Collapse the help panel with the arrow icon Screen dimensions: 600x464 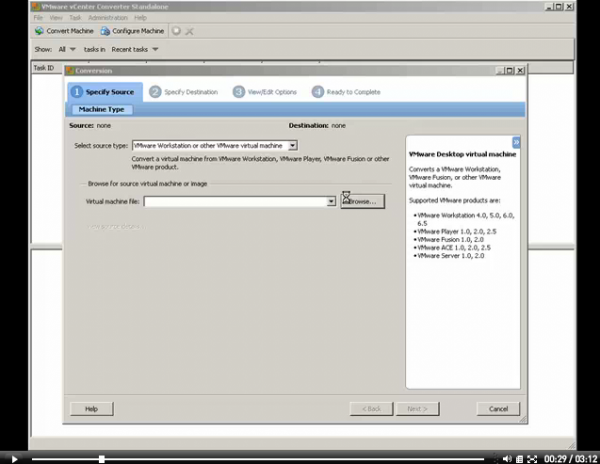[x=516, y=143]
